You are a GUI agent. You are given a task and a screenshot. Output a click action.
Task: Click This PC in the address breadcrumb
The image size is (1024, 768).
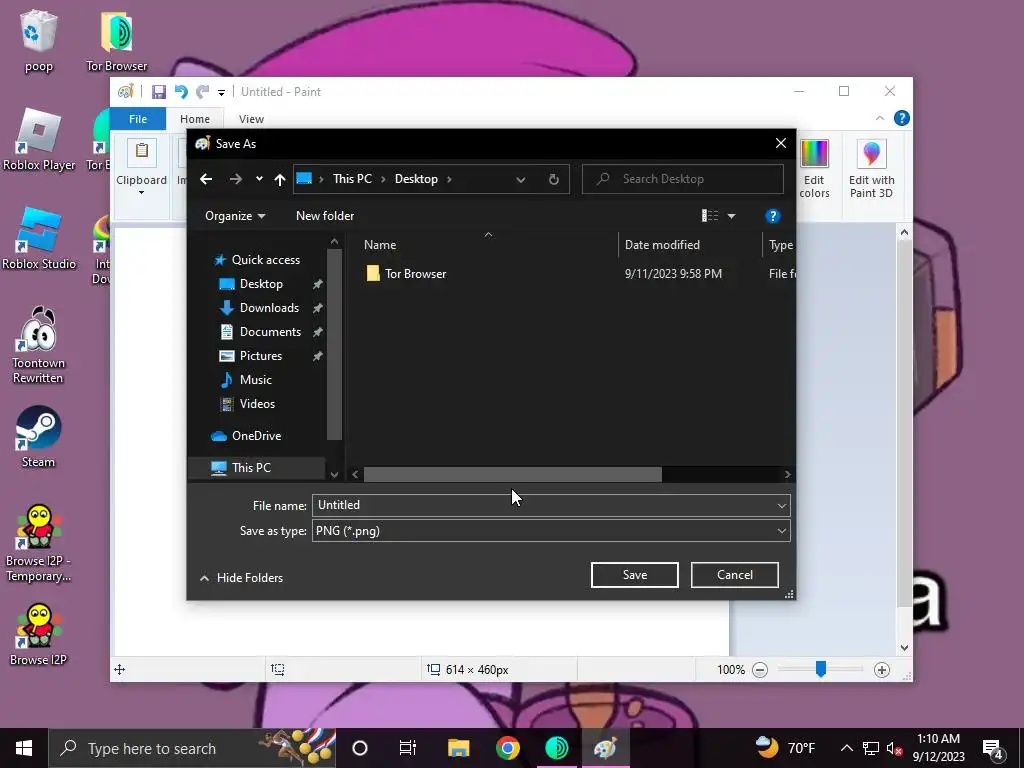[352, 179]
